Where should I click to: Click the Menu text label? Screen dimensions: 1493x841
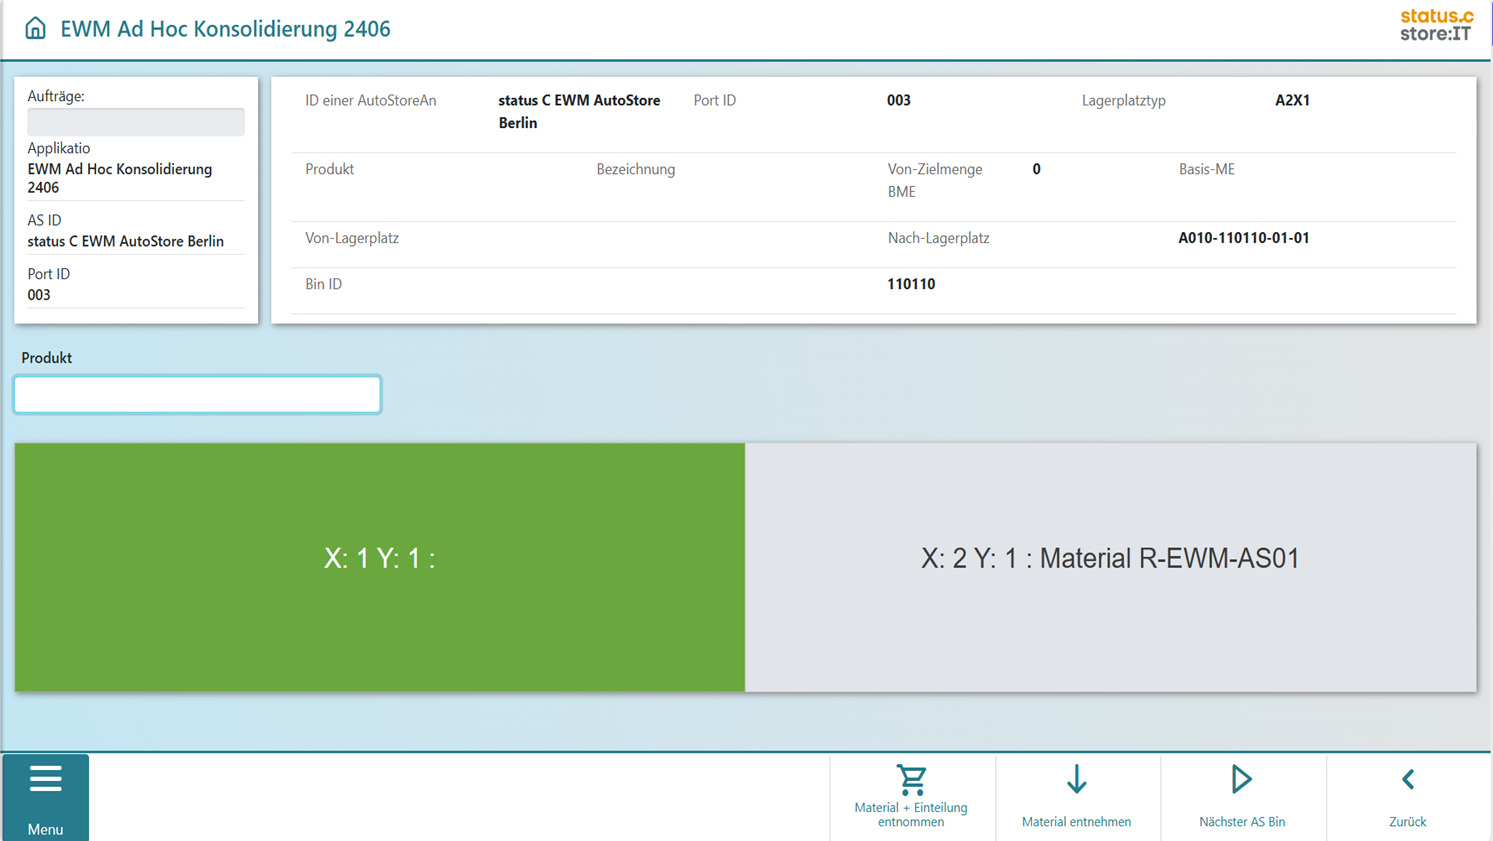tap(45, 829)
